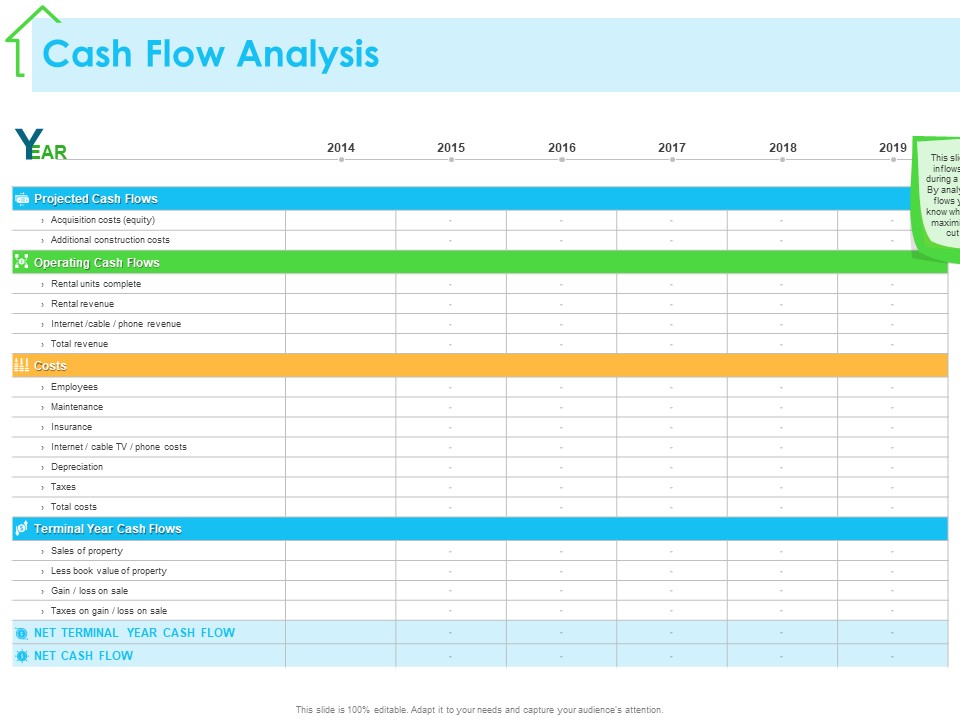Image resolution: width=960 pixels, height=720 pixels.
Task: Select the 2014 year column header
Action: (x=341, y=148)
